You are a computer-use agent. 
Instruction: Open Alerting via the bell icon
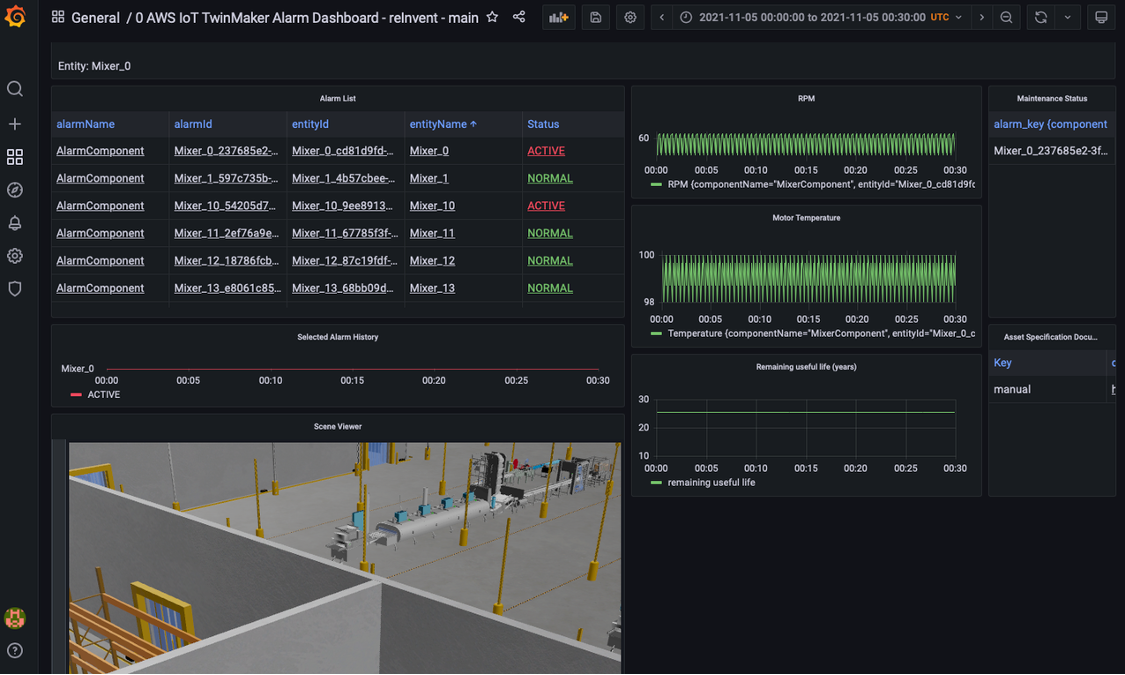pyautogui.click(x=15, y=222)
